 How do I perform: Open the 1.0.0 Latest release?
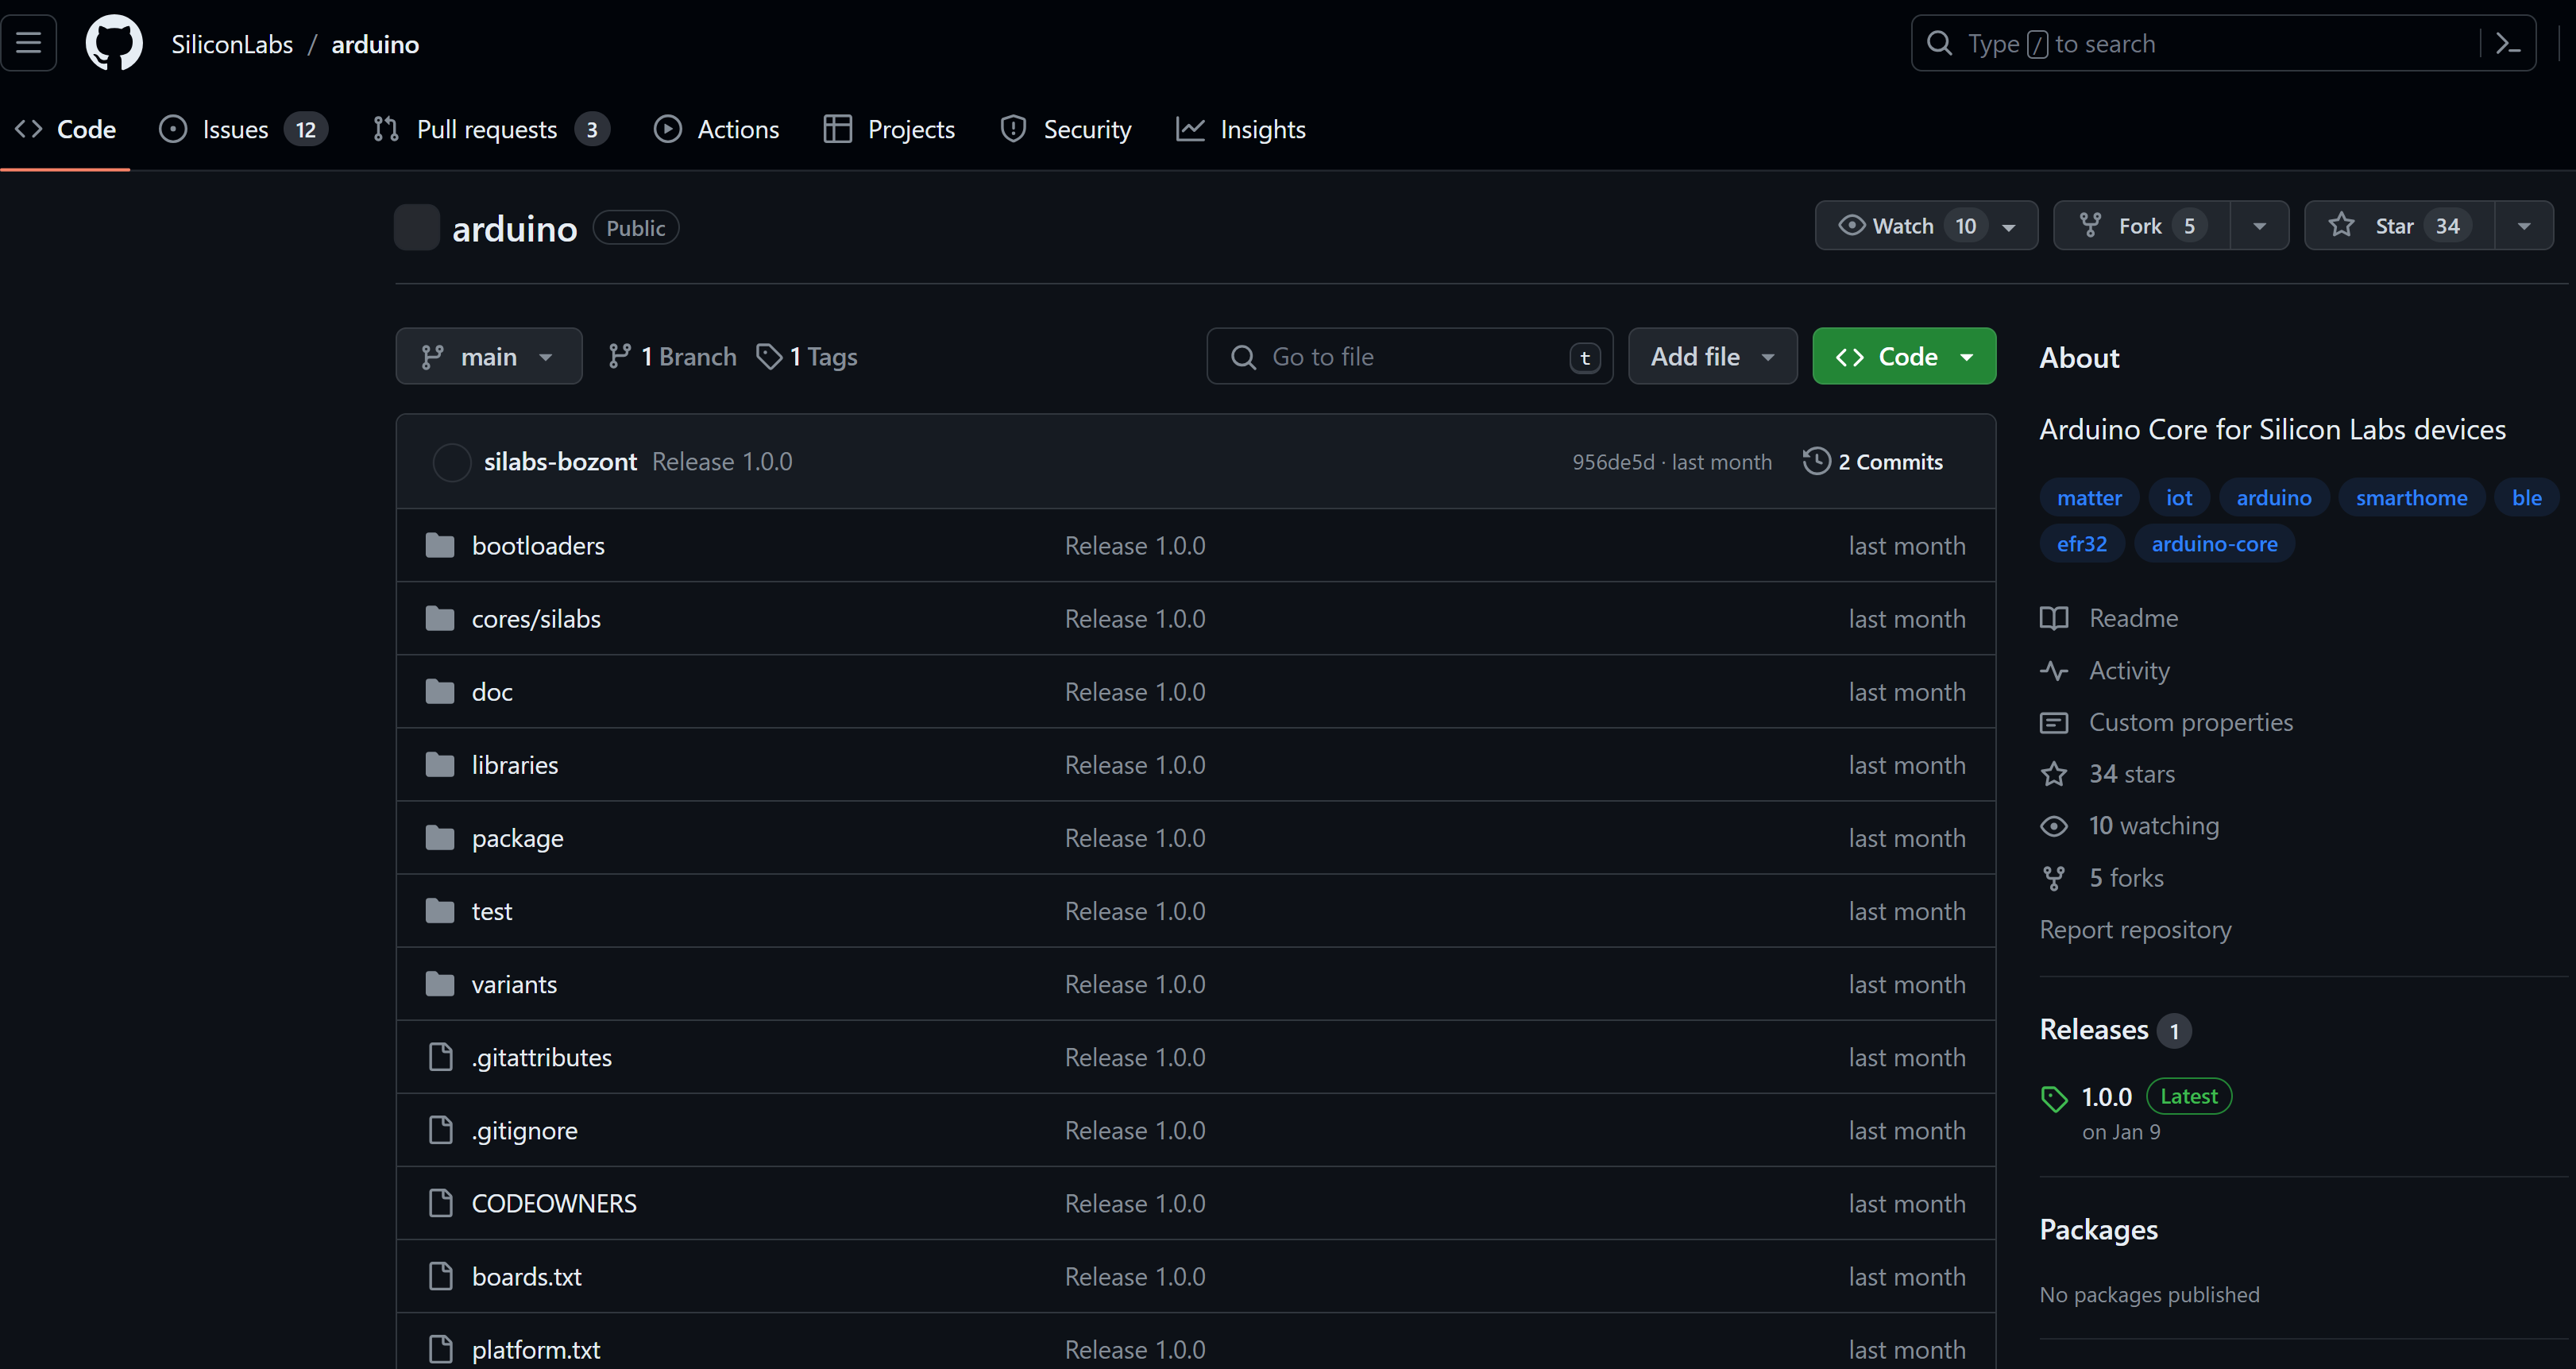coord(2106,1097)
